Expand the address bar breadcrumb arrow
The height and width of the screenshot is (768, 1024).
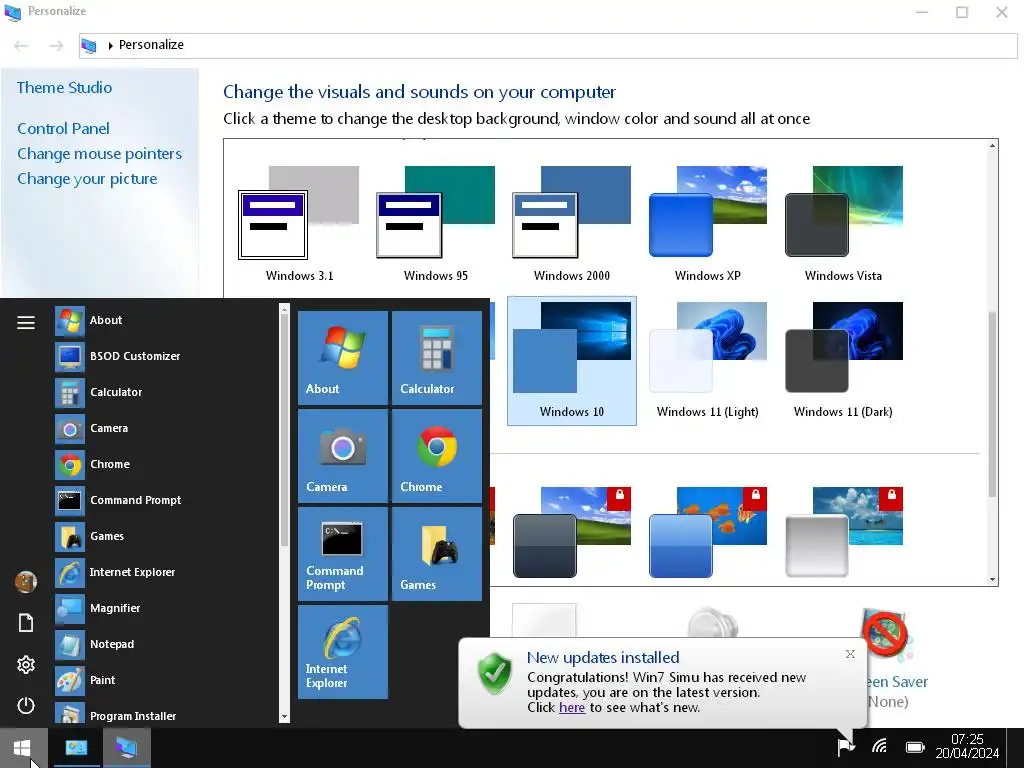click(110, 46)
